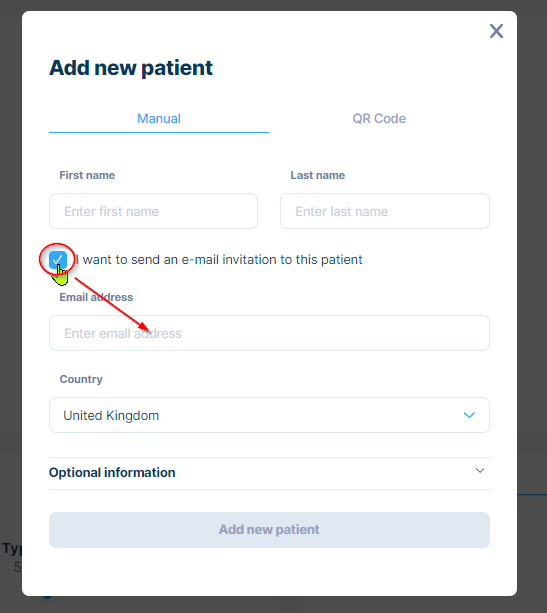Click the e-mail invitation label text
Screen dimensions: 547x613
pos(219,260)
